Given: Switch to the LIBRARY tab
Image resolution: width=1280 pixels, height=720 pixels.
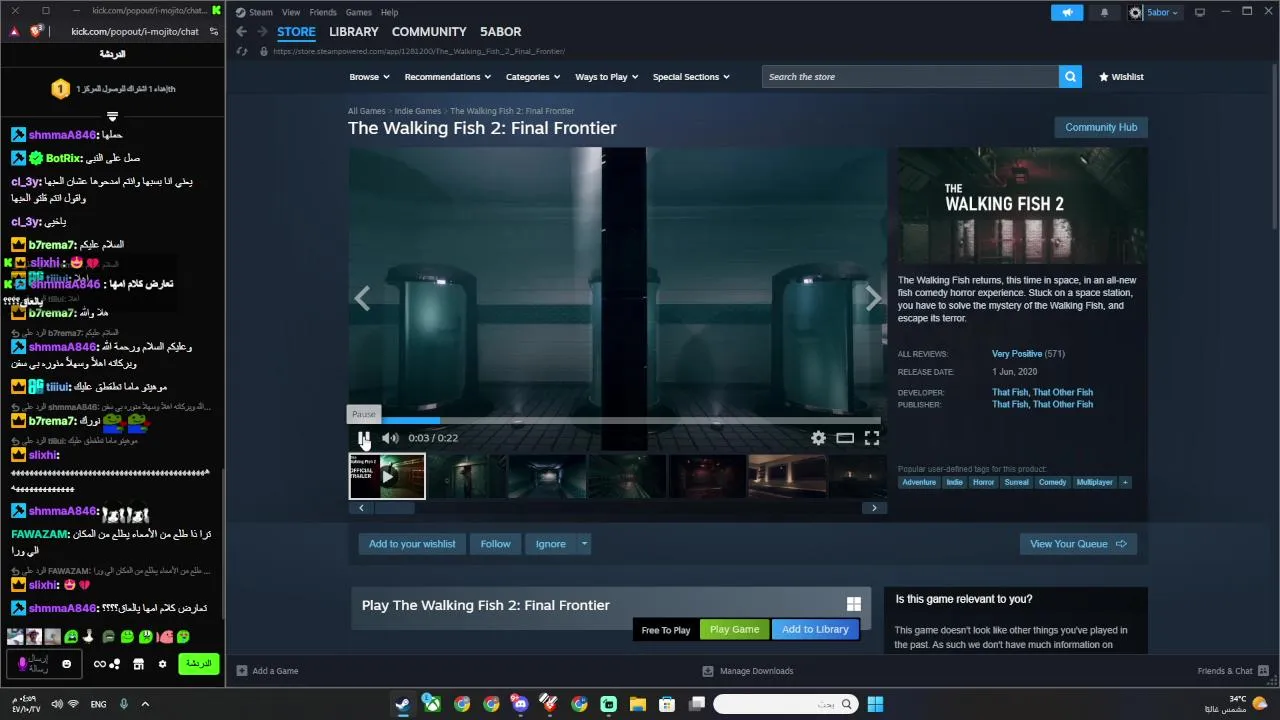Looking at the screenshot, I should point(354,32).
